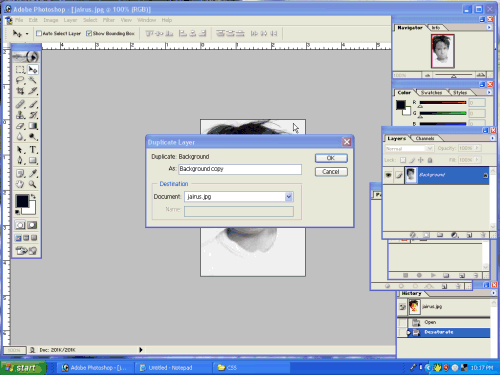Click the Adobe Photoshop taskbar button

96,368
